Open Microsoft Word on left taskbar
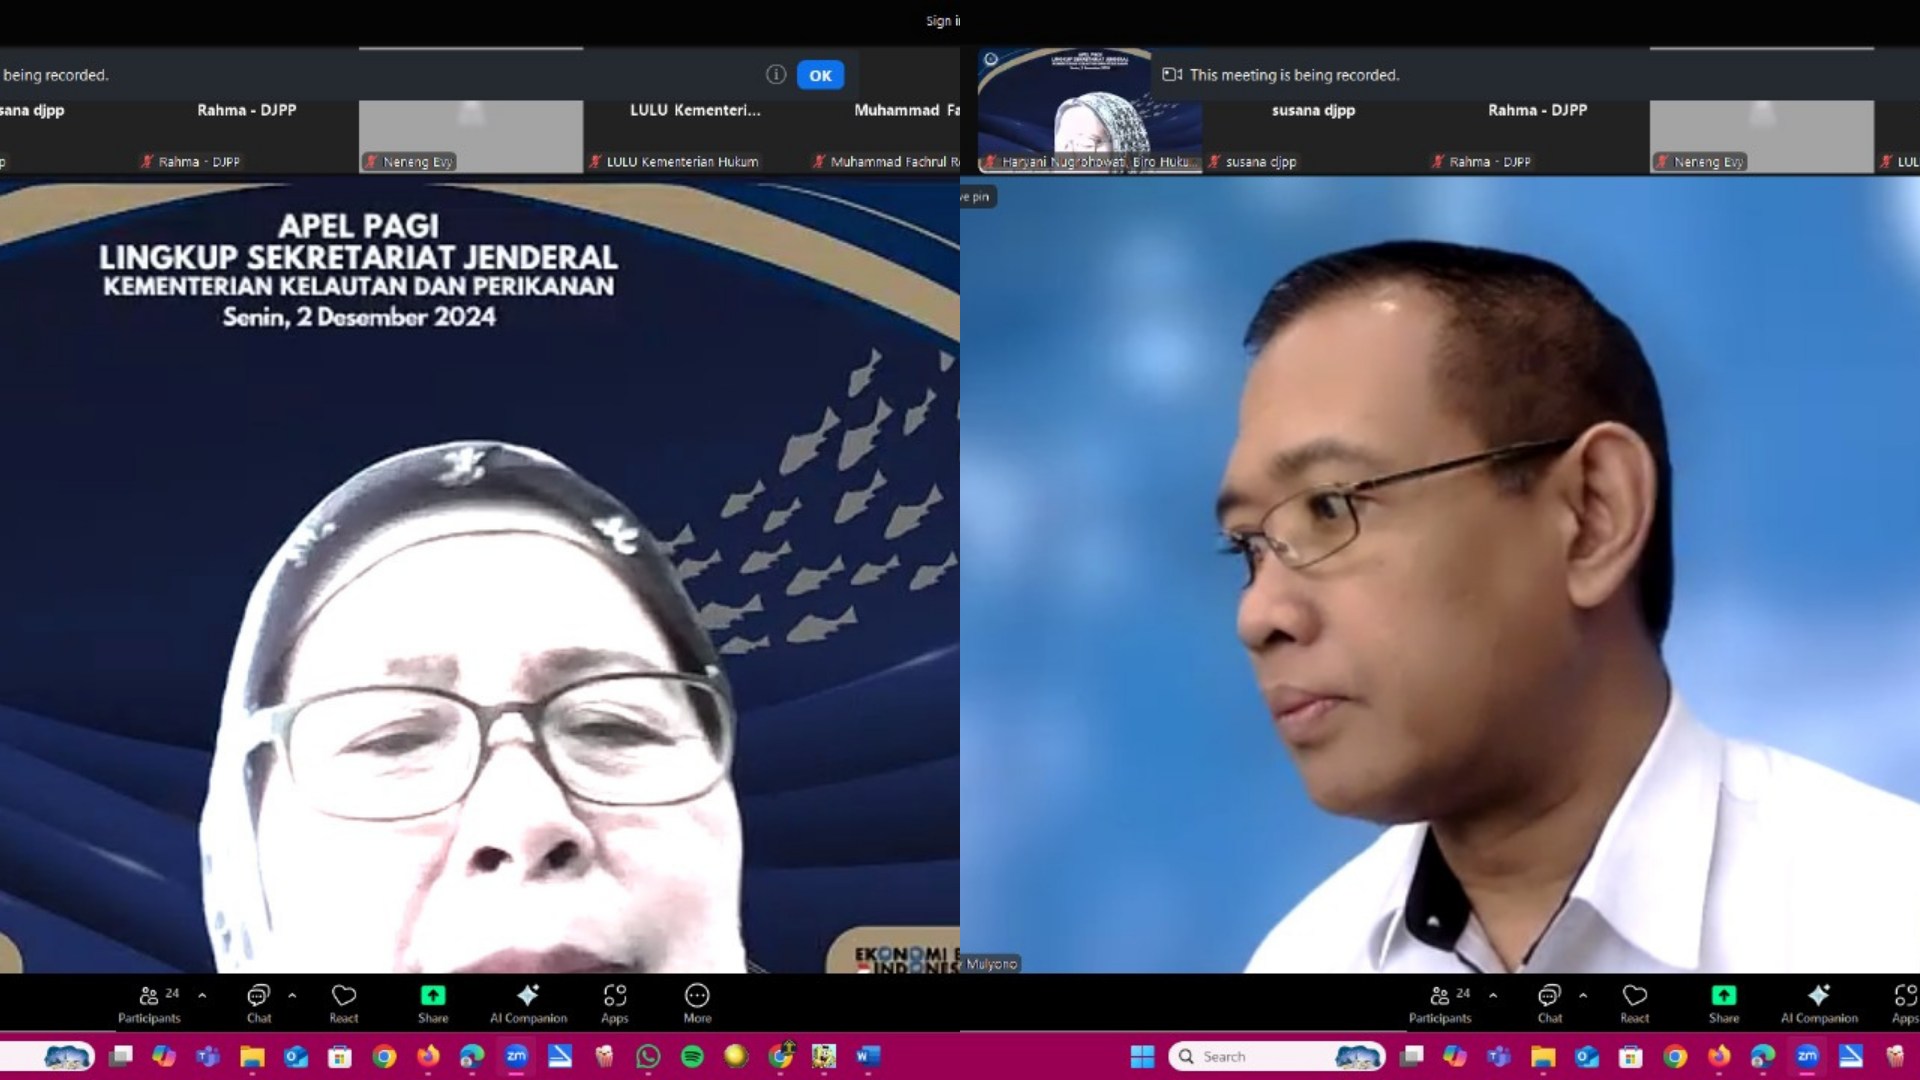The width and height of the screenshot is (1920, 1080). pyautogui.click(x=868, y=1056)
